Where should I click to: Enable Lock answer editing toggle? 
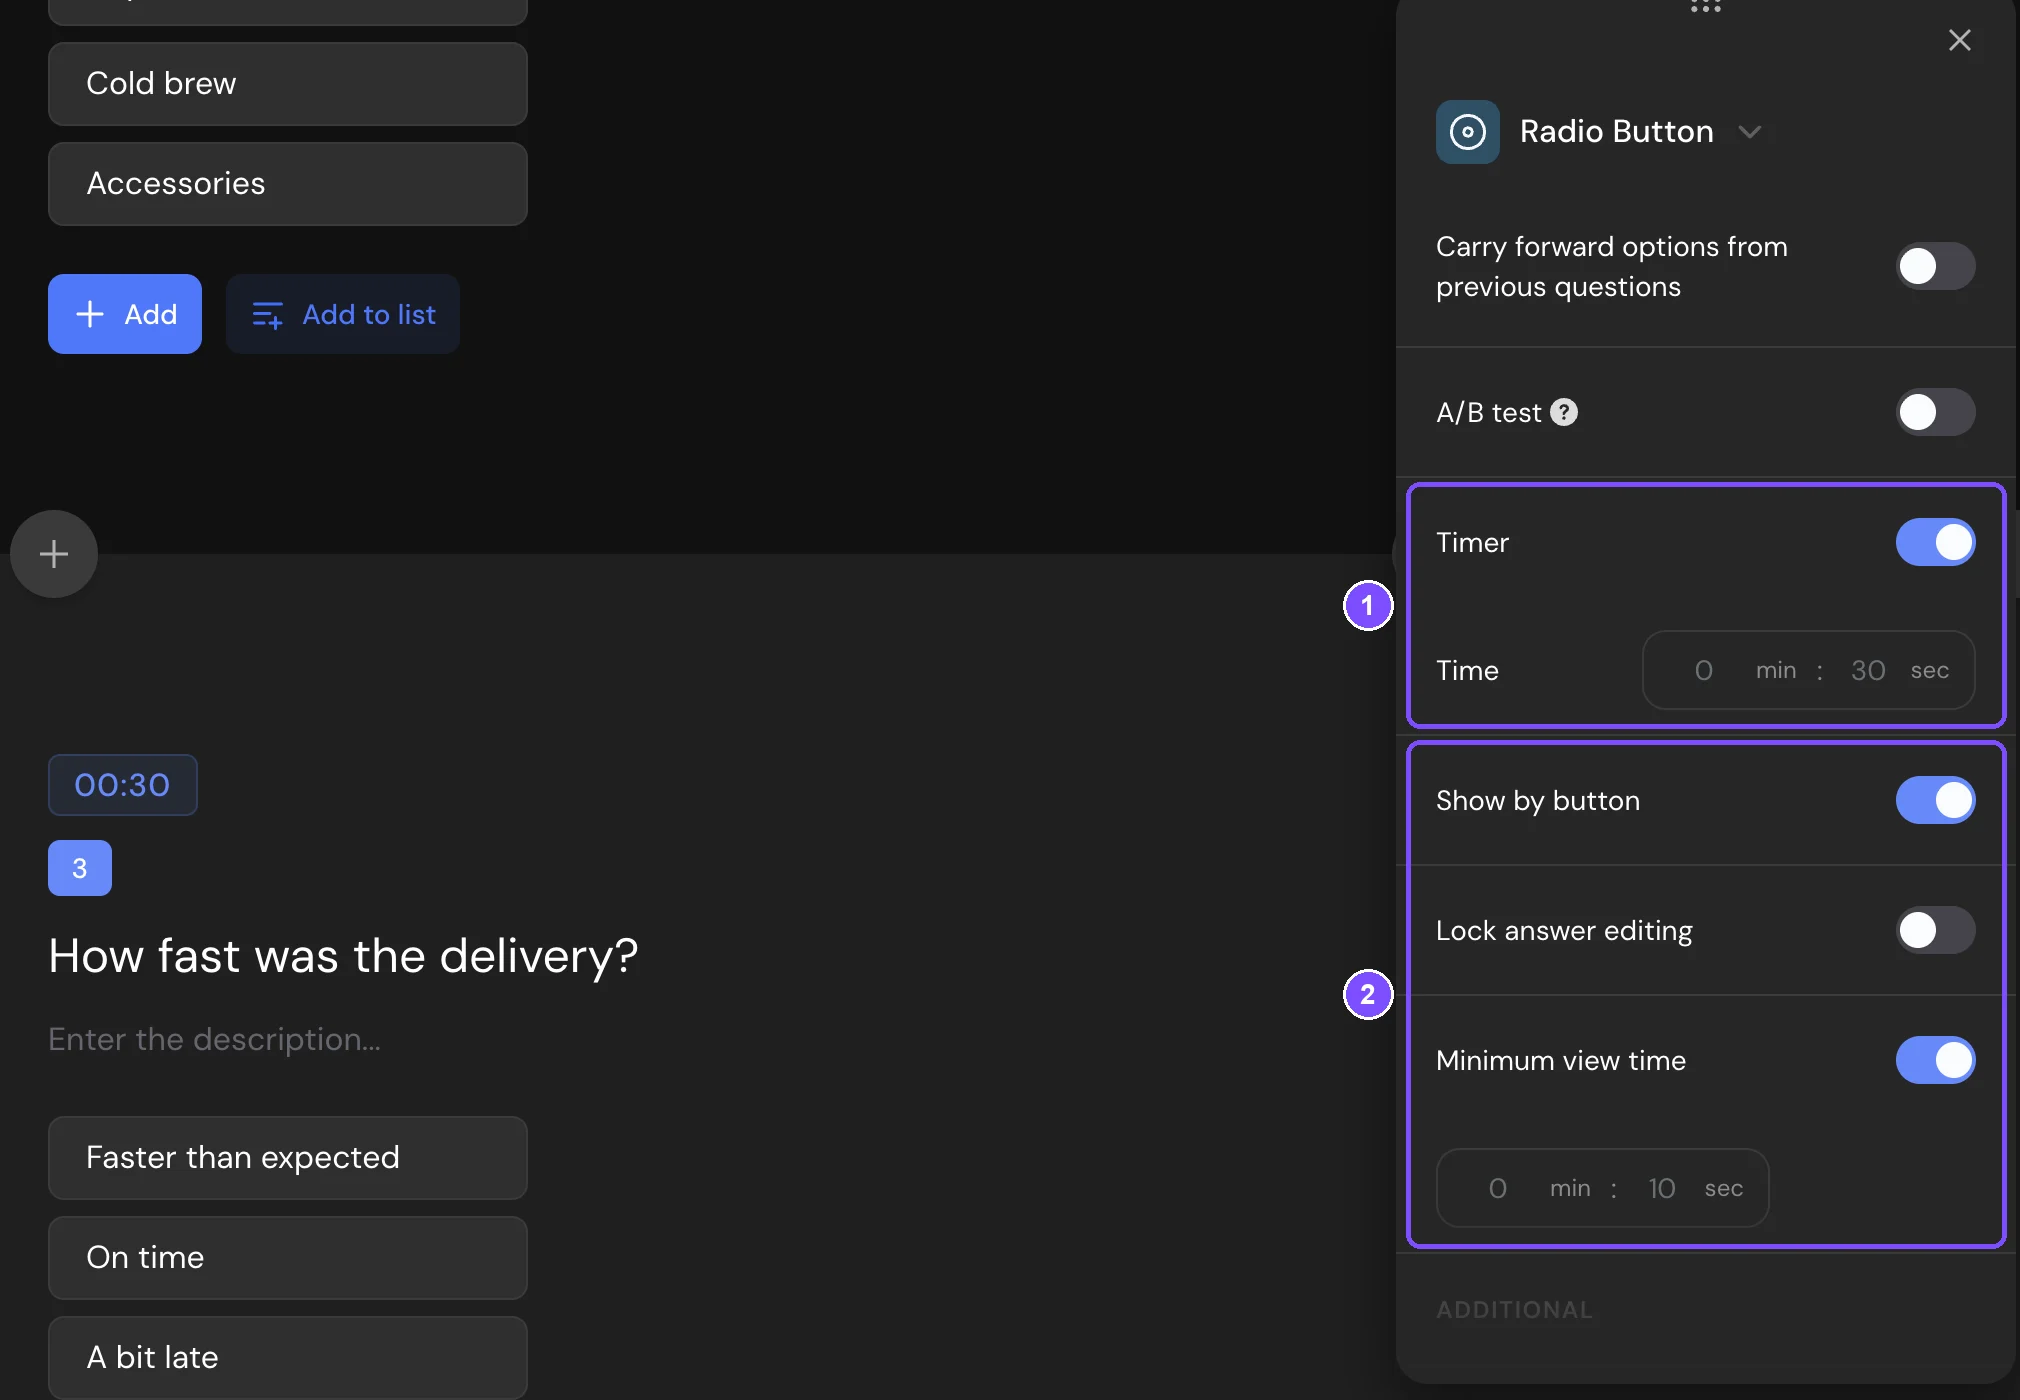tap(1935, 930)
